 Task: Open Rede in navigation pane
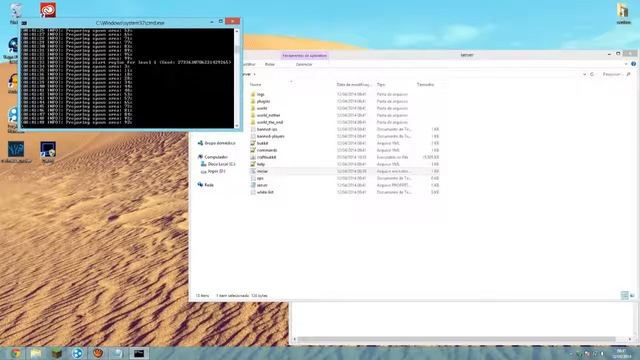click(206, 185)
